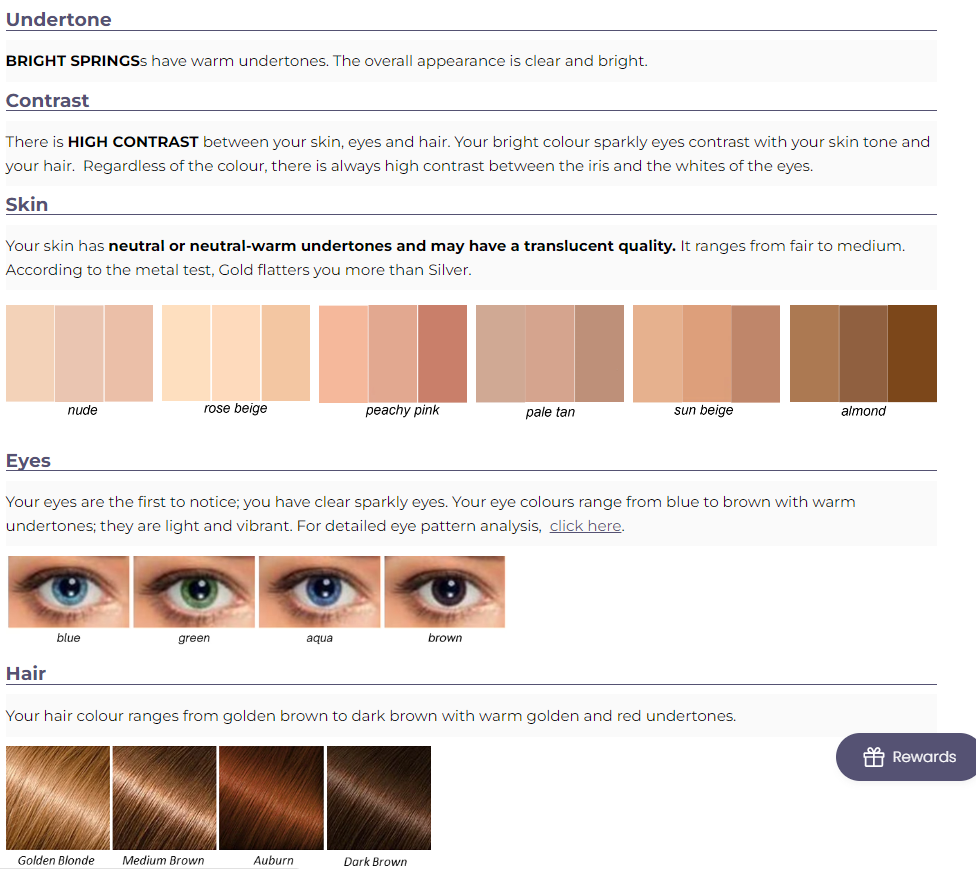This screenshot has height=869, width=976.
Task: Open the Rewards button
Action: (908, 757)
